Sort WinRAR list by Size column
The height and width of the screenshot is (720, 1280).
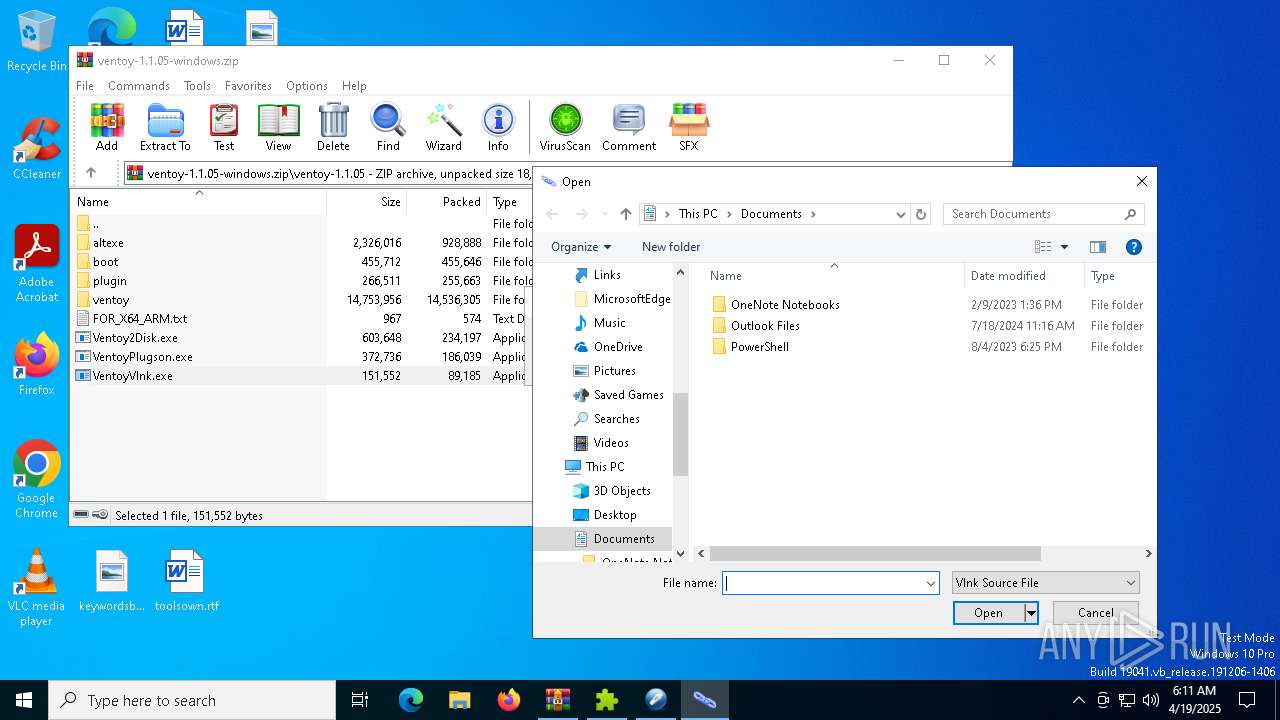[367, 202]
